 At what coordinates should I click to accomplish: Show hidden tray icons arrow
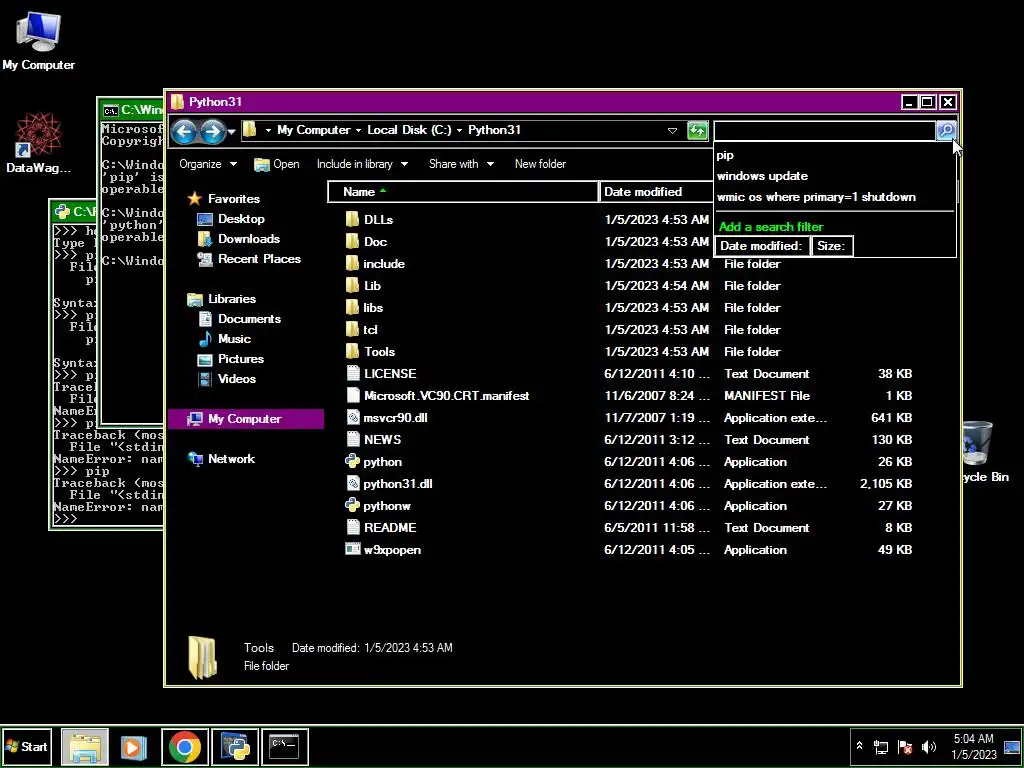tap(859, 746)
